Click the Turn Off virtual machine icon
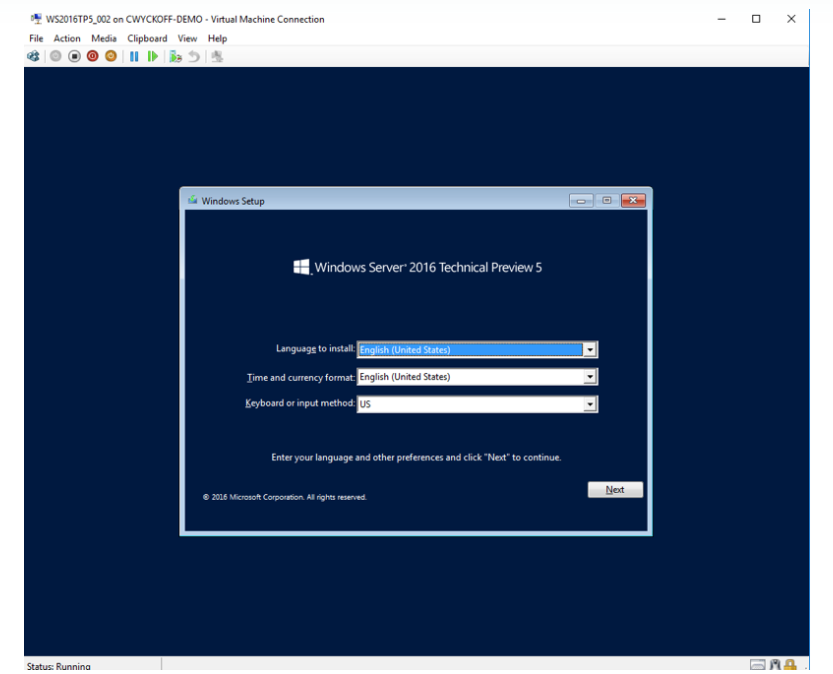The image size is (833, 674). [x=74, y=57]
